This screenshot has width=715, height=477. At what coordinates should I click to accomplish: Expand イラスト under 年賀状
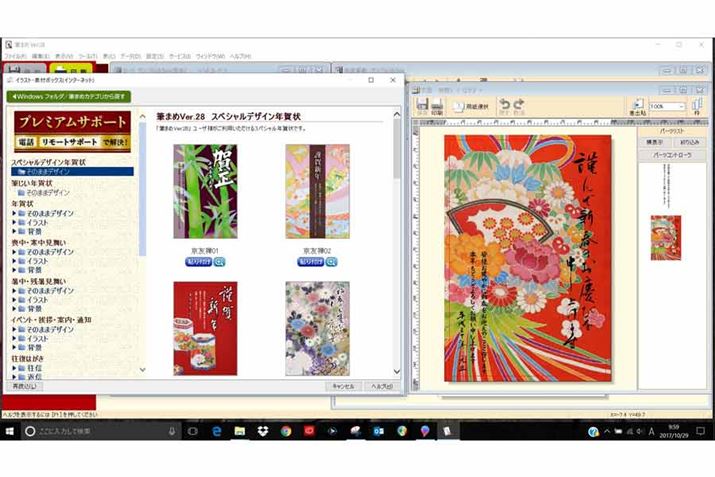pos(14,223)
